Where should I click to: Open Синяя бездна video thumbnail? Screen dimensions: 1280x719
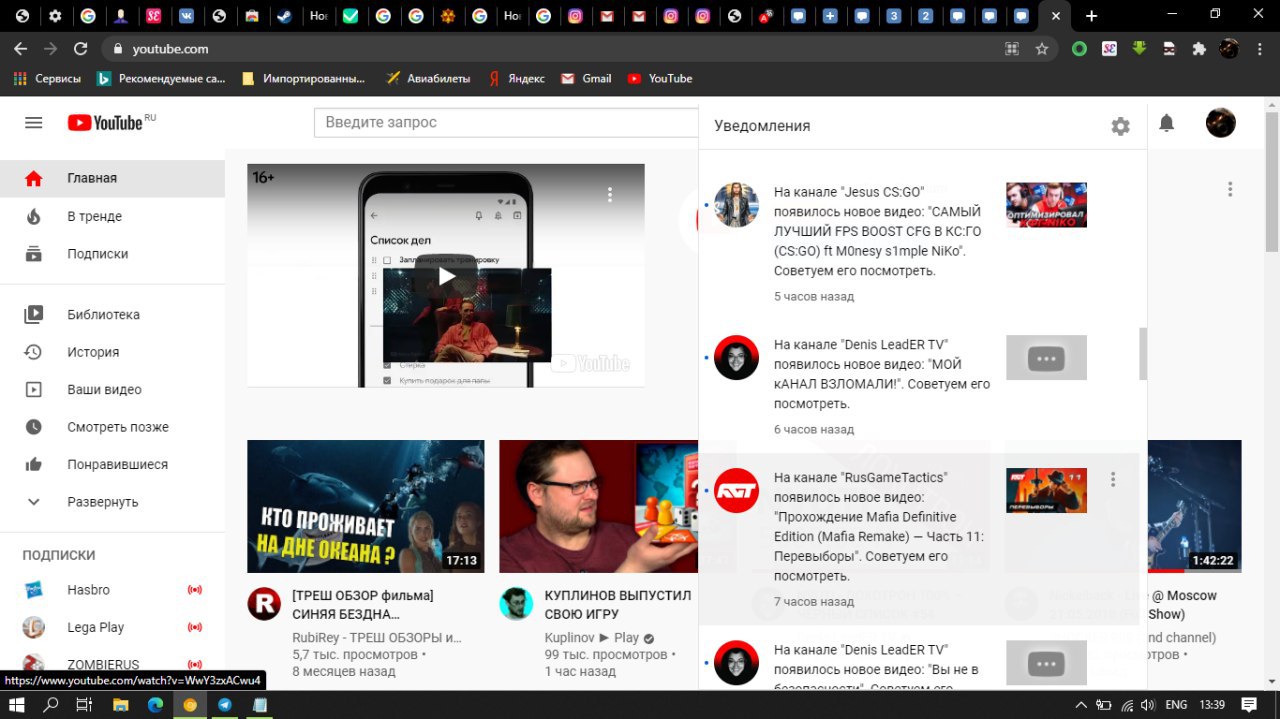[366, 506]
